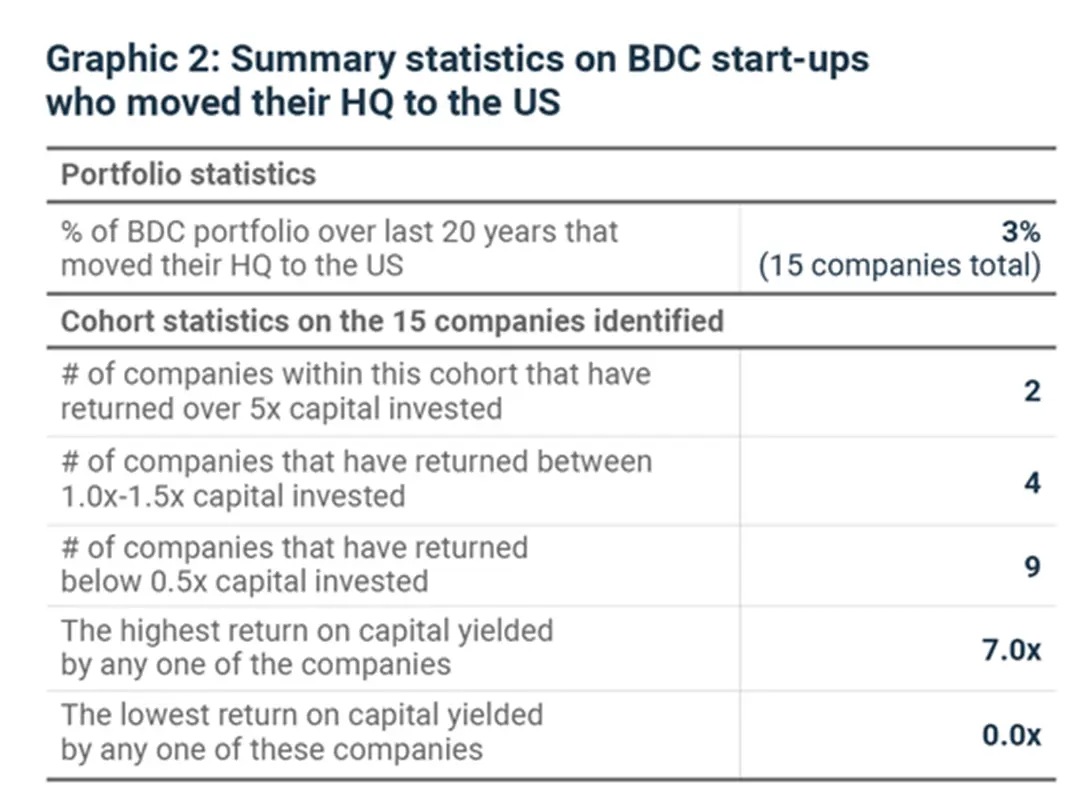
Task: Click the "% of BDC portfolio" row label
Action: pyautogui.click(x=339, y=231)
